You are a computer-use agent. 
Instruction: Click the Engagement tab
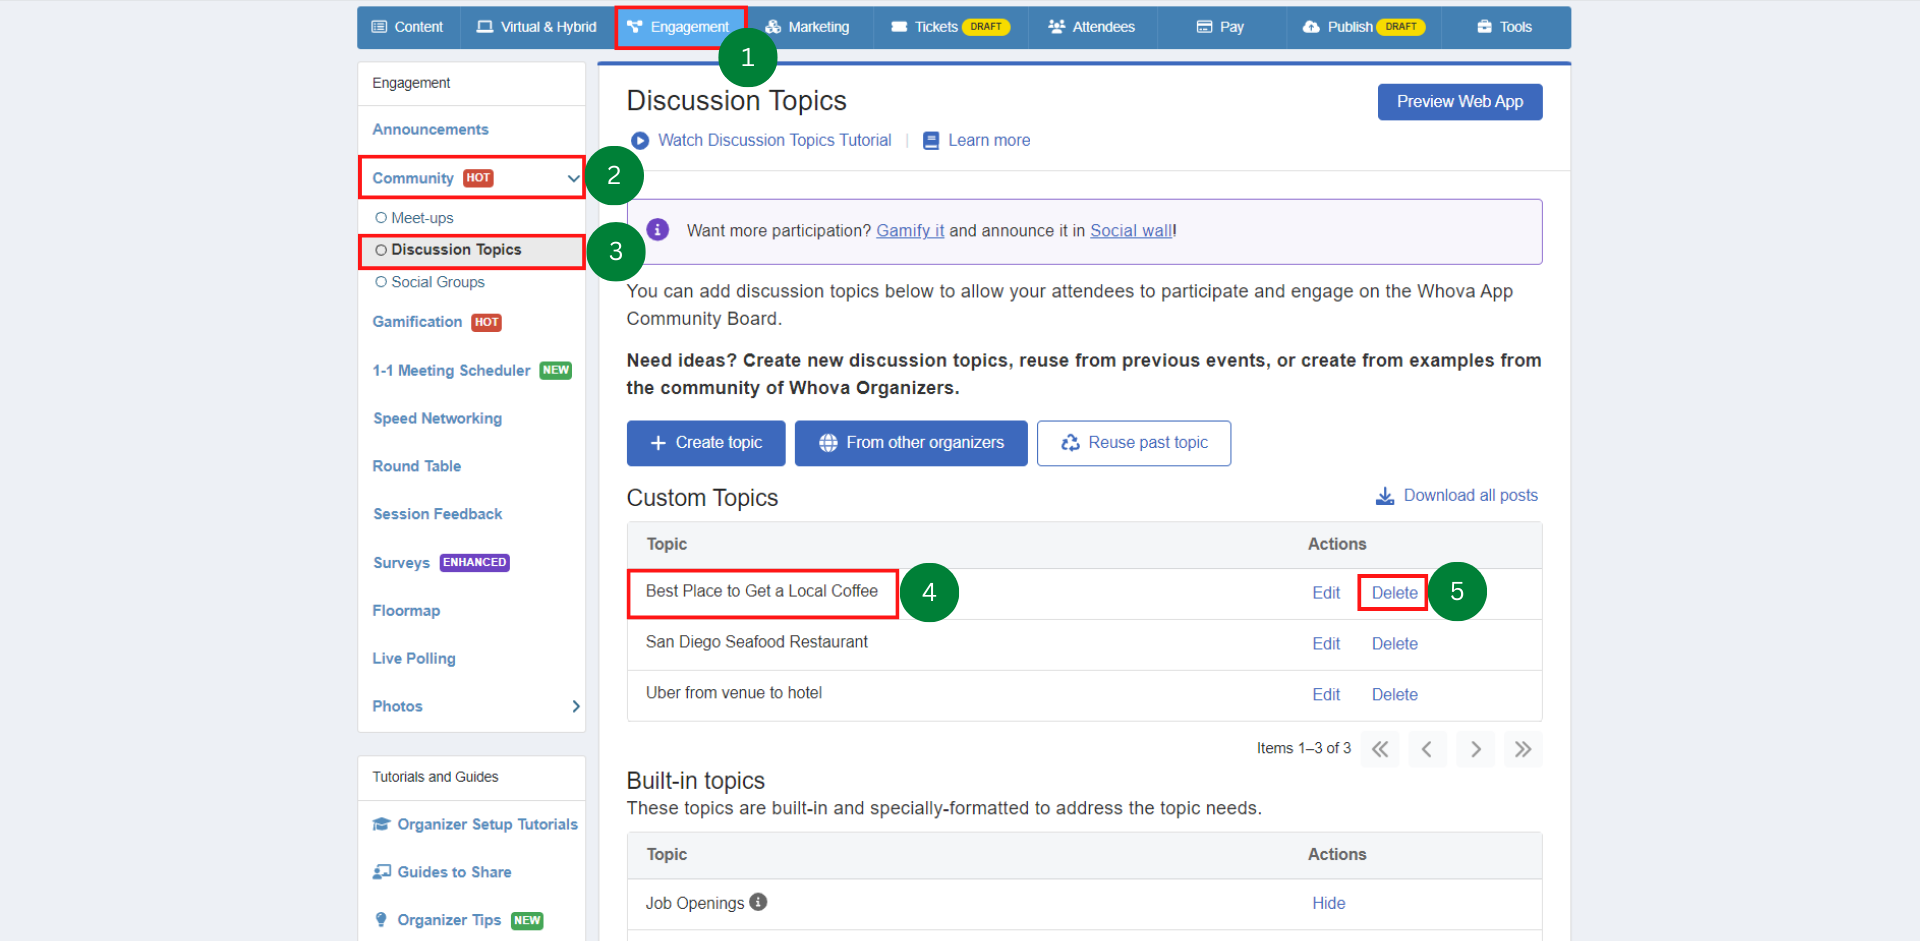(x=680, y=27)
